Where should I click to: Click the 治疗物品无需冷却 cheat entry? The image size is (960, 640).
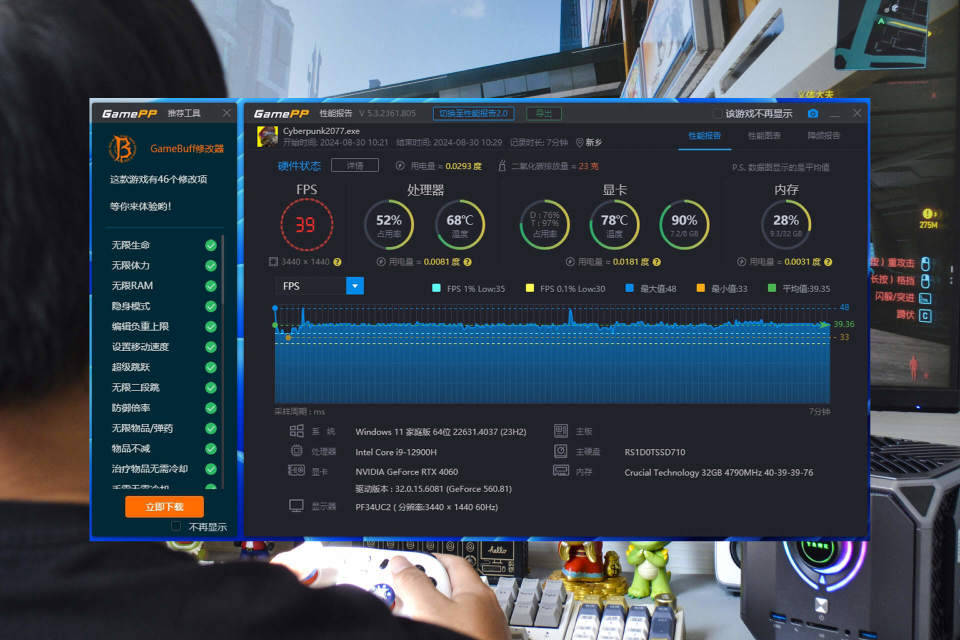[149, 469]
